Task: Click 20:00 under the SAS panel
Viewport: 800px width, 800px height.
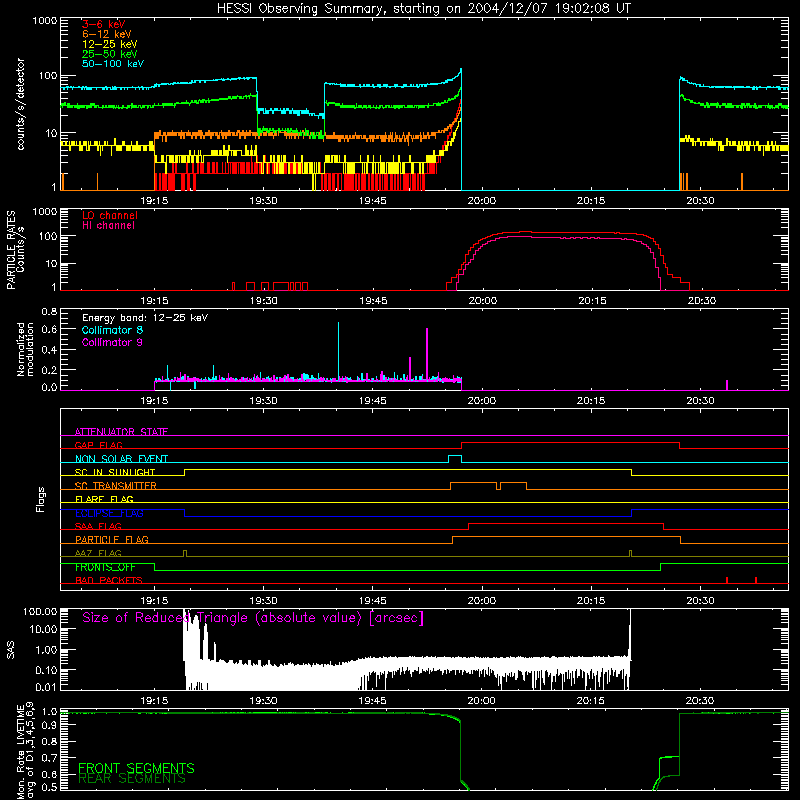Action: [x=482, y=701]
